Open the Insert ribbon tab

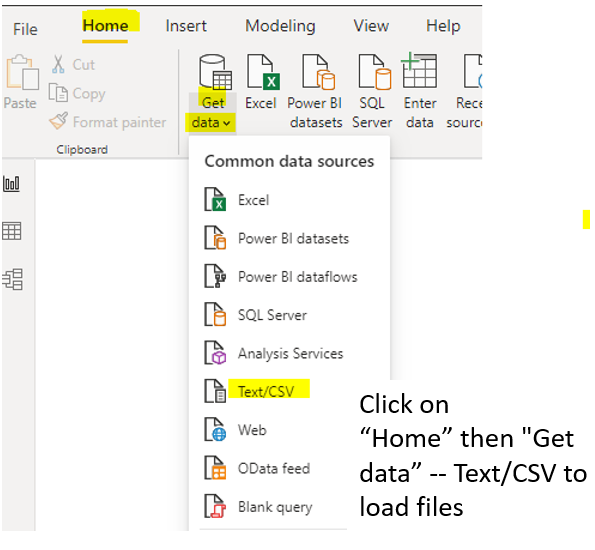click(186, 26)
